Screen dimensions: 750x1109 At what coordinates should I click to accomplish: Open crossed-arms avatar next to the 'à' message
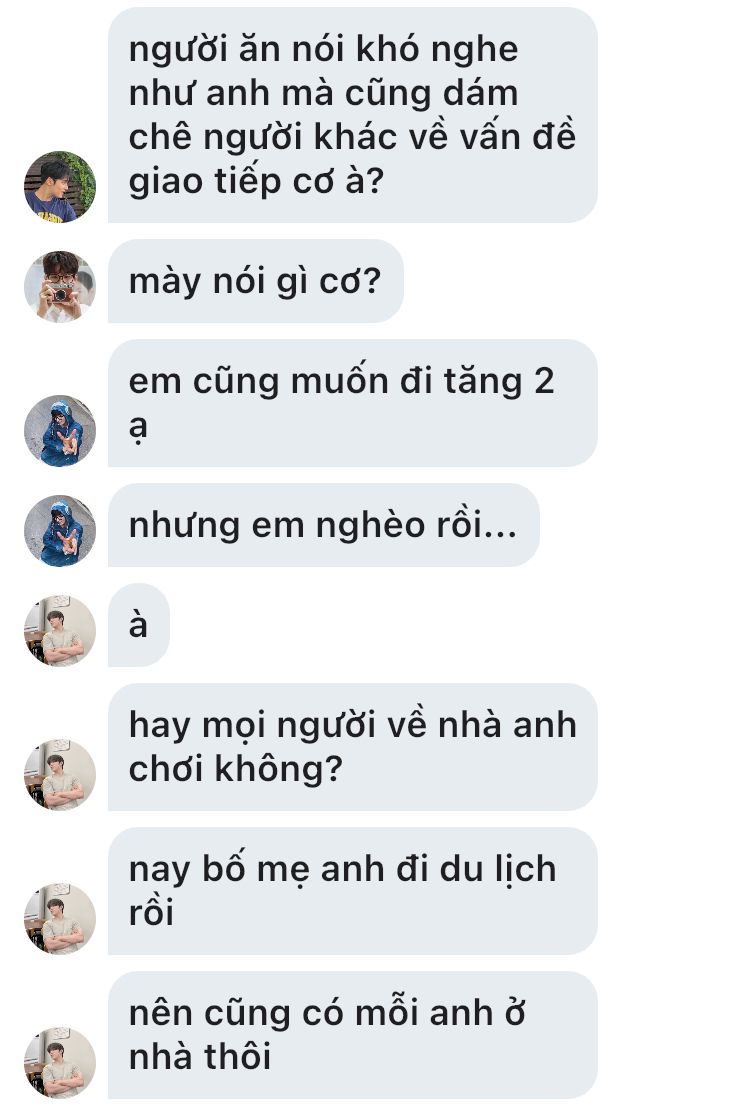click(60, 630)
